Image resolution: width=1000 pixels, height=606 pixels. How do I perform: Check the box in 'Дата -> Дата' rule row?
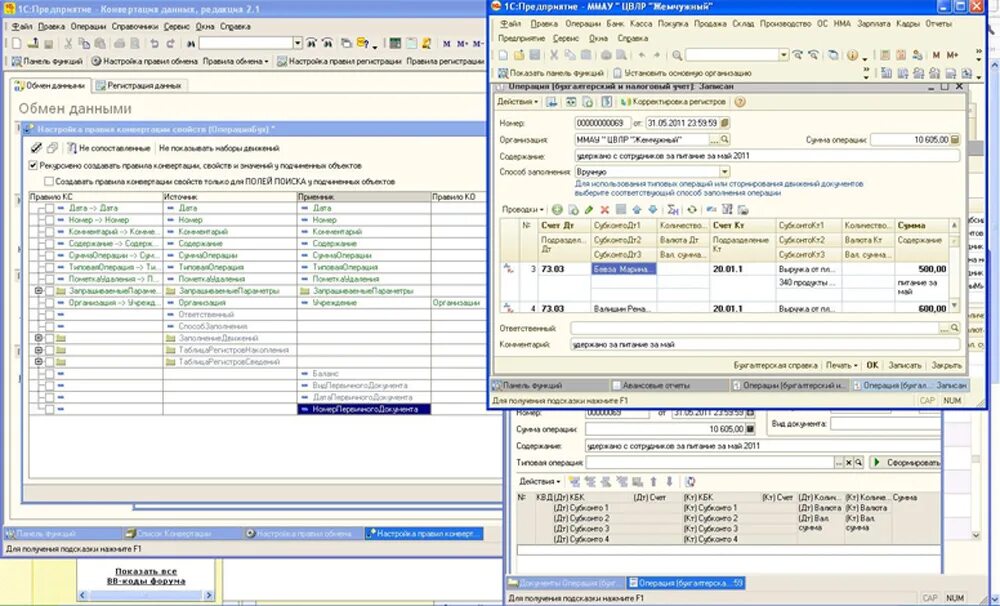[x=49, y=208]
